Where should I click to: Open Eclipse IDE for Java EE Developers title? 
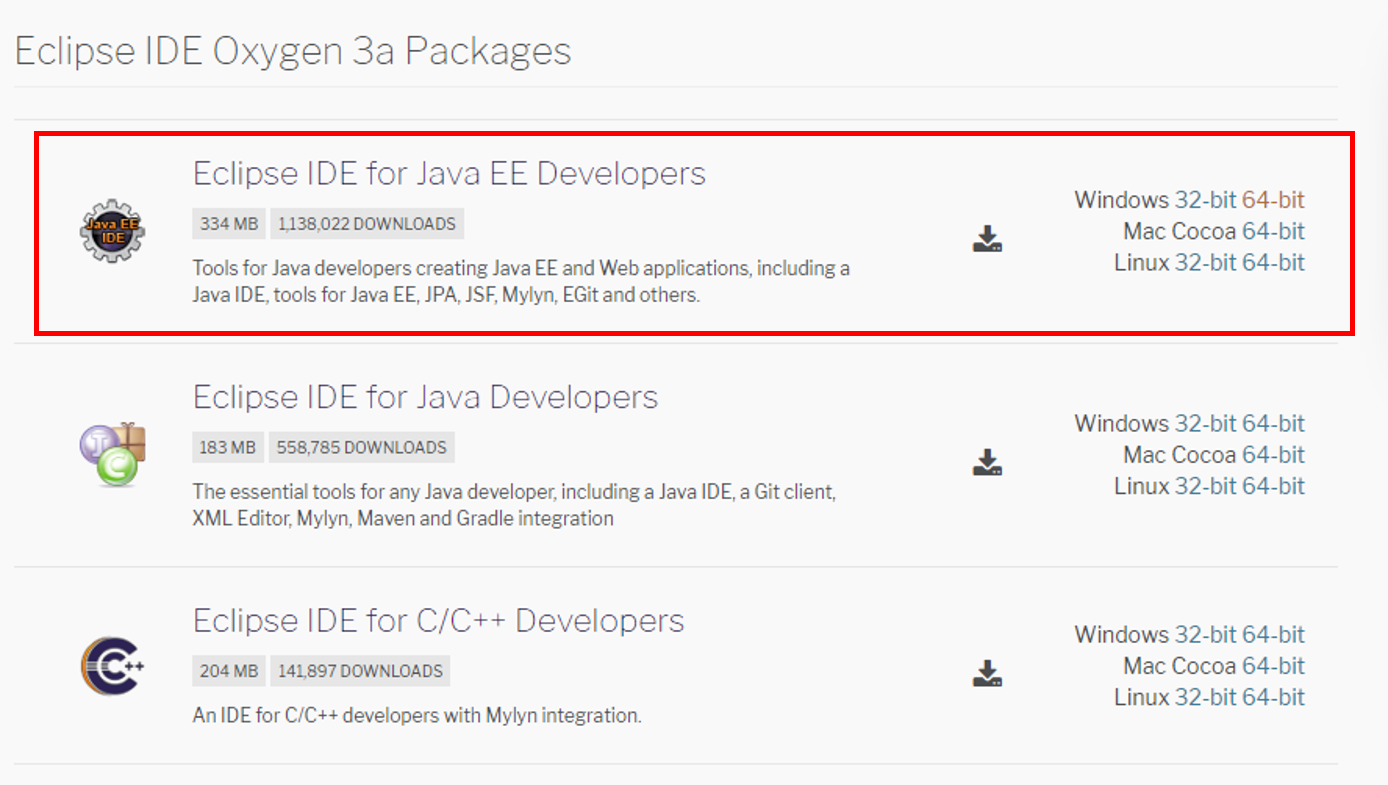point(449,173)
